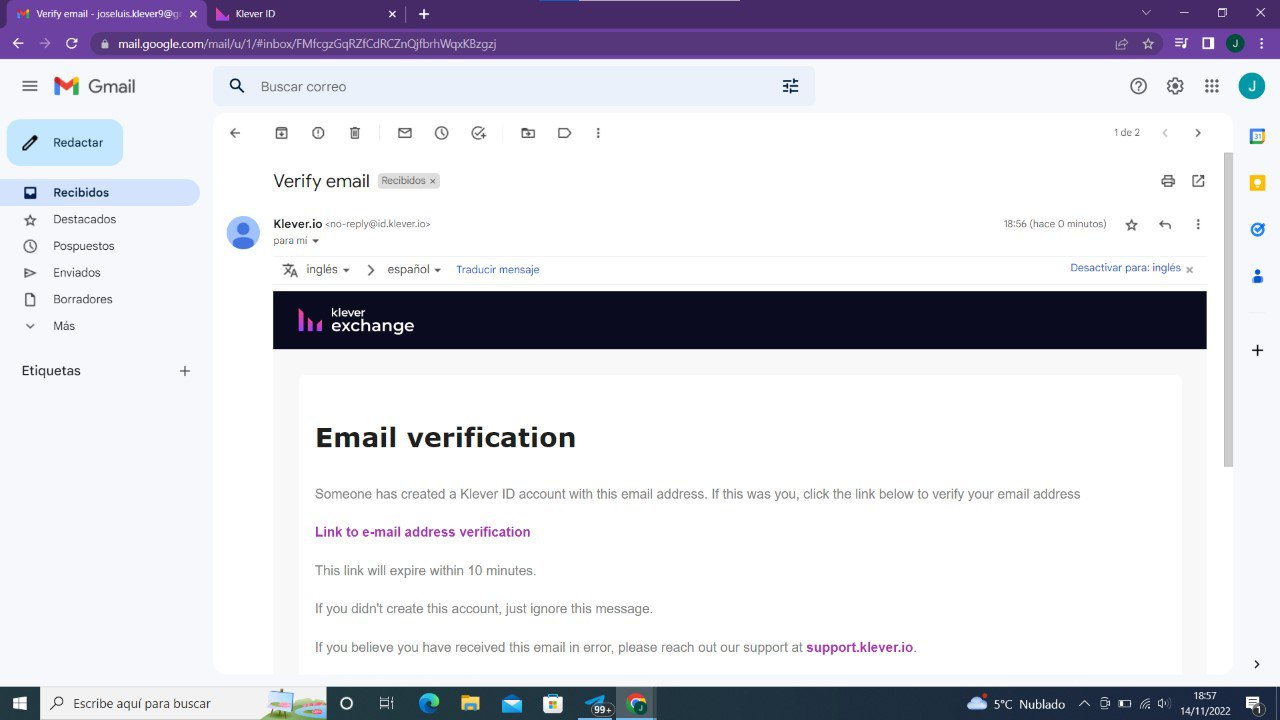Image resolution: width=1280 pixels, height=720 pixels.
Task: Open the Recibidos inbox folder
Action: pyautogui.click(x=100, y=192)
